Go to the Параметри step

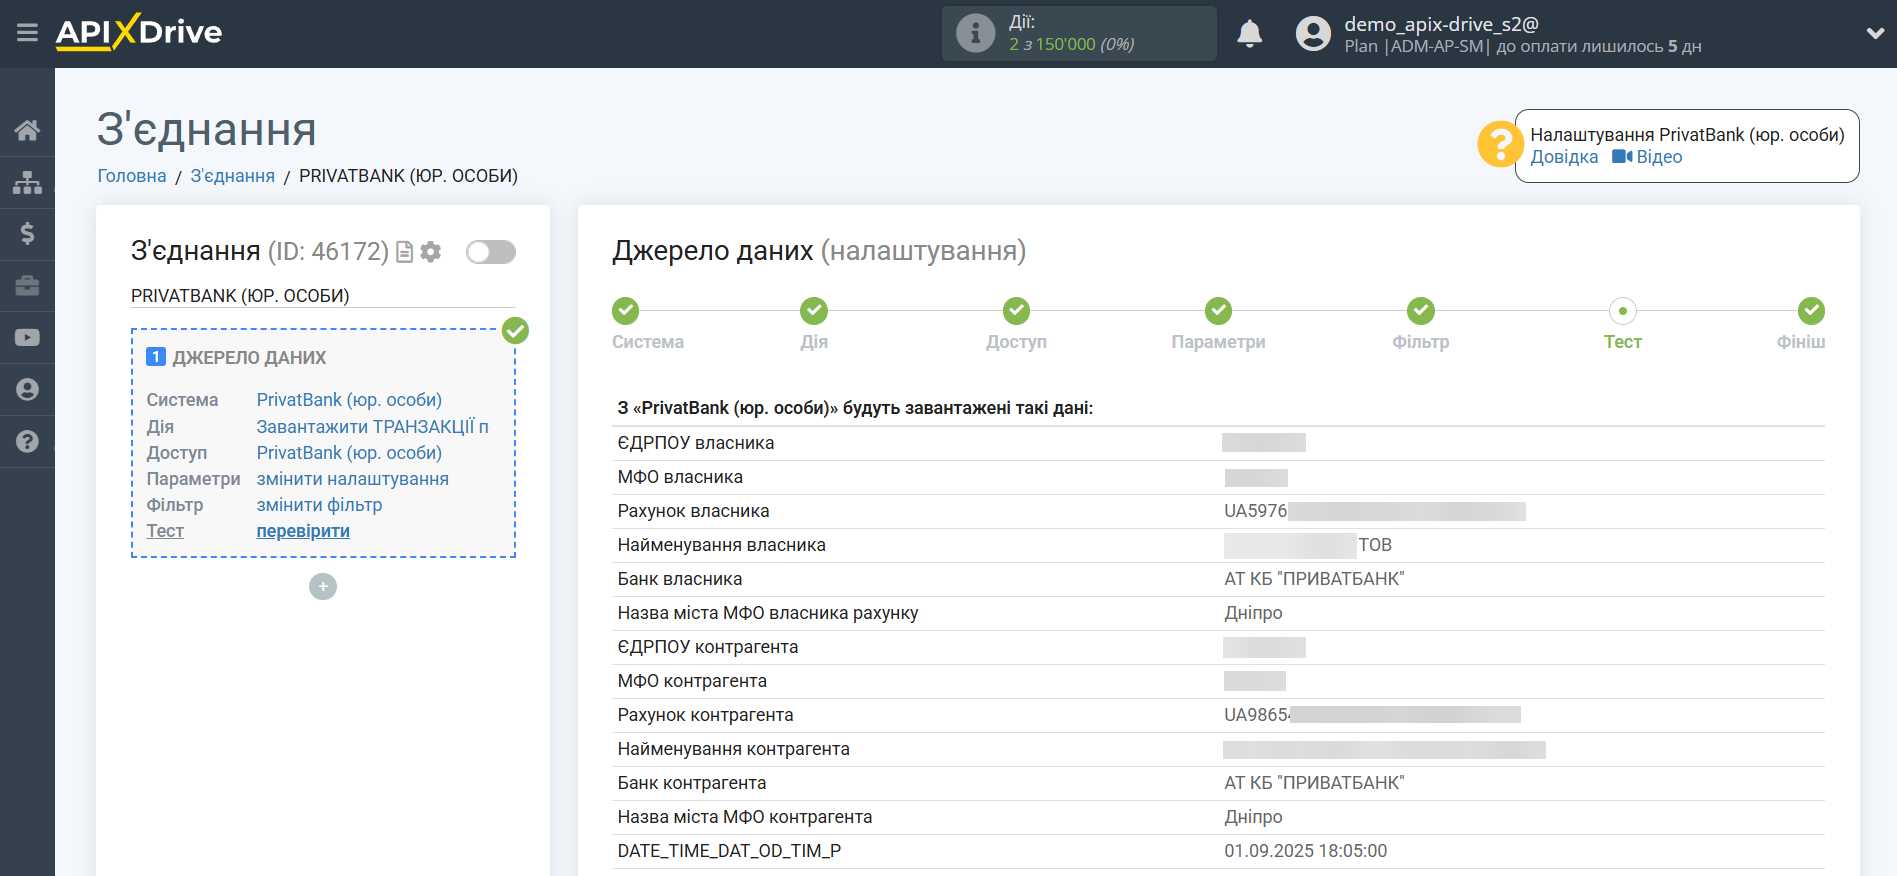1218,312
